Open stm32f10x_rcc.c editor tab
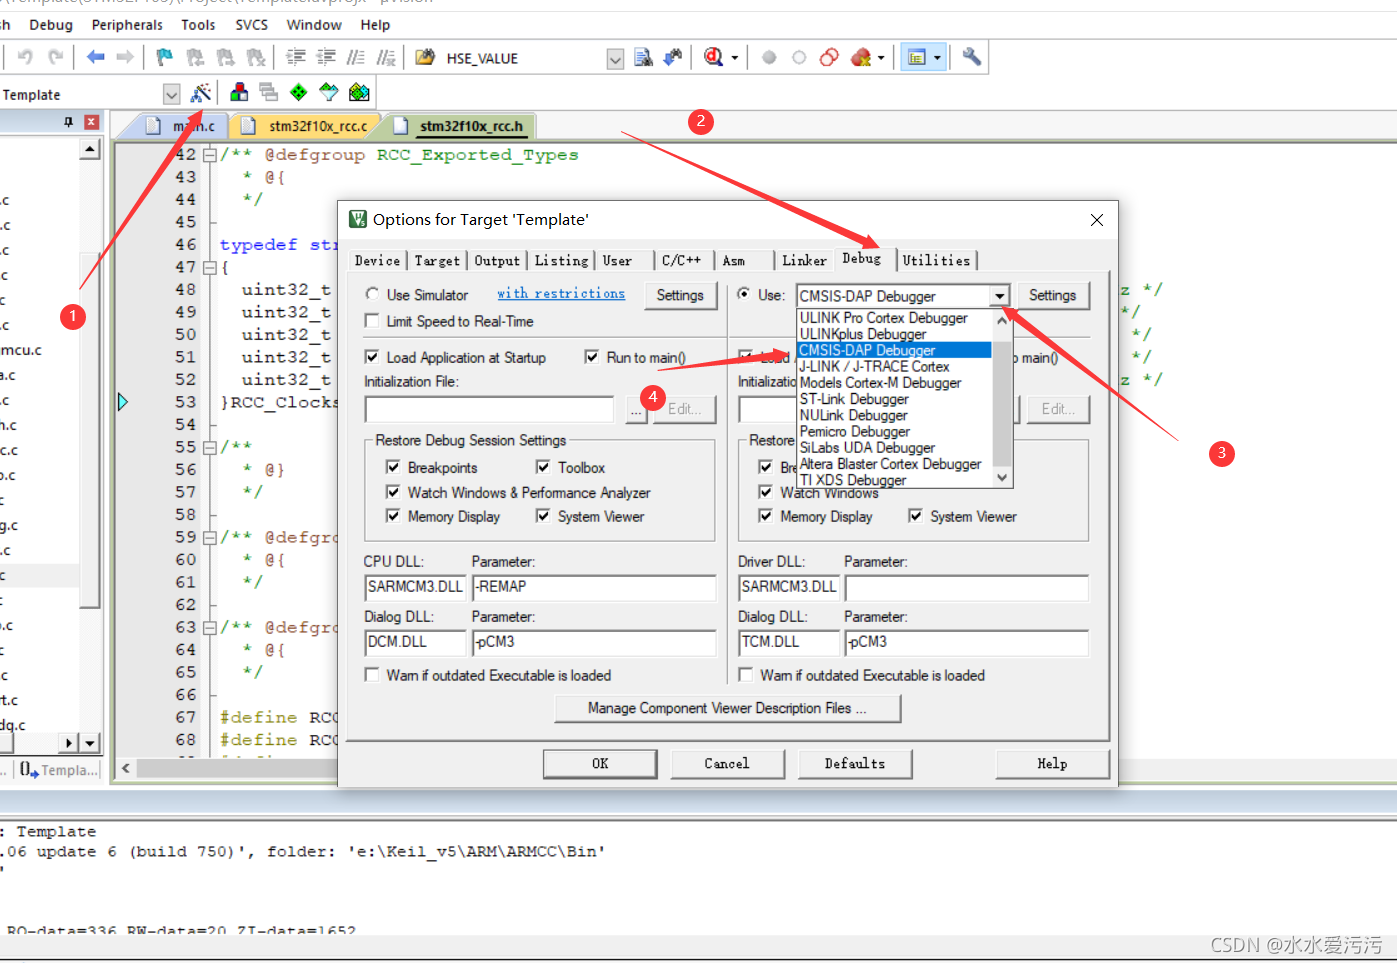 click(307, 126)
